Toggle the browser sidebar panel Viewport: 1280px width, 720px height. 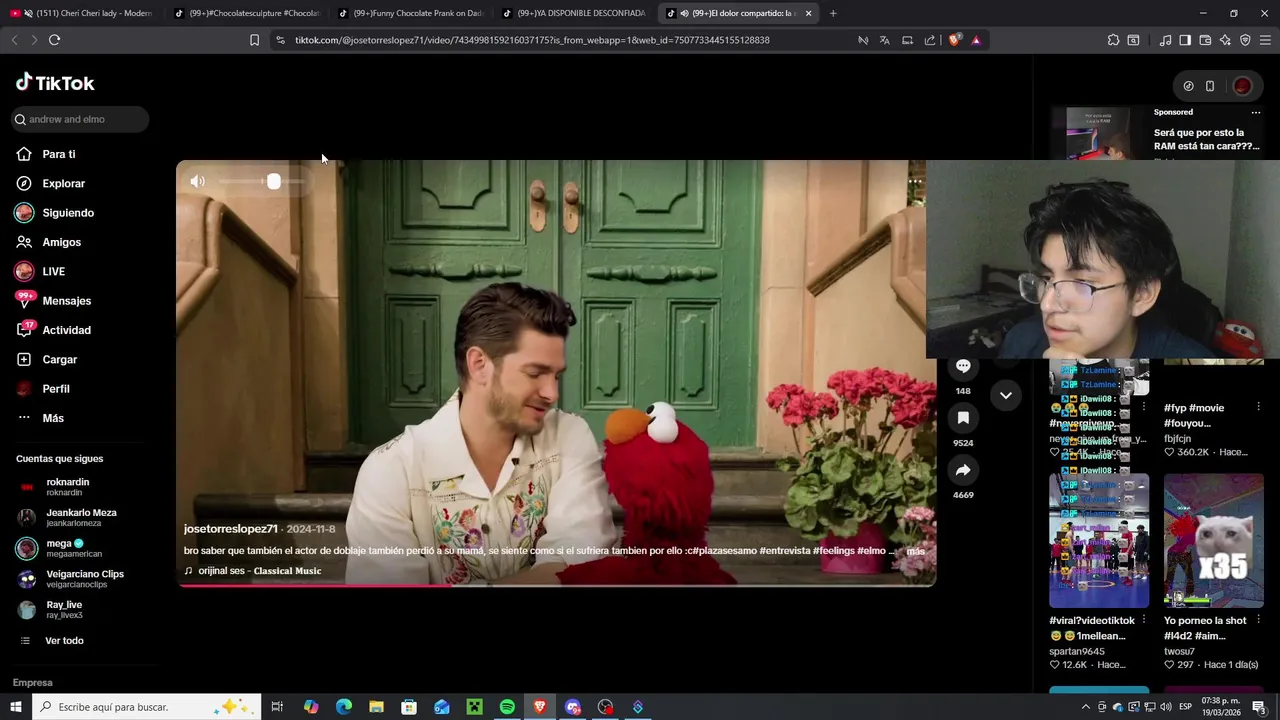[x=1185, y=40]
